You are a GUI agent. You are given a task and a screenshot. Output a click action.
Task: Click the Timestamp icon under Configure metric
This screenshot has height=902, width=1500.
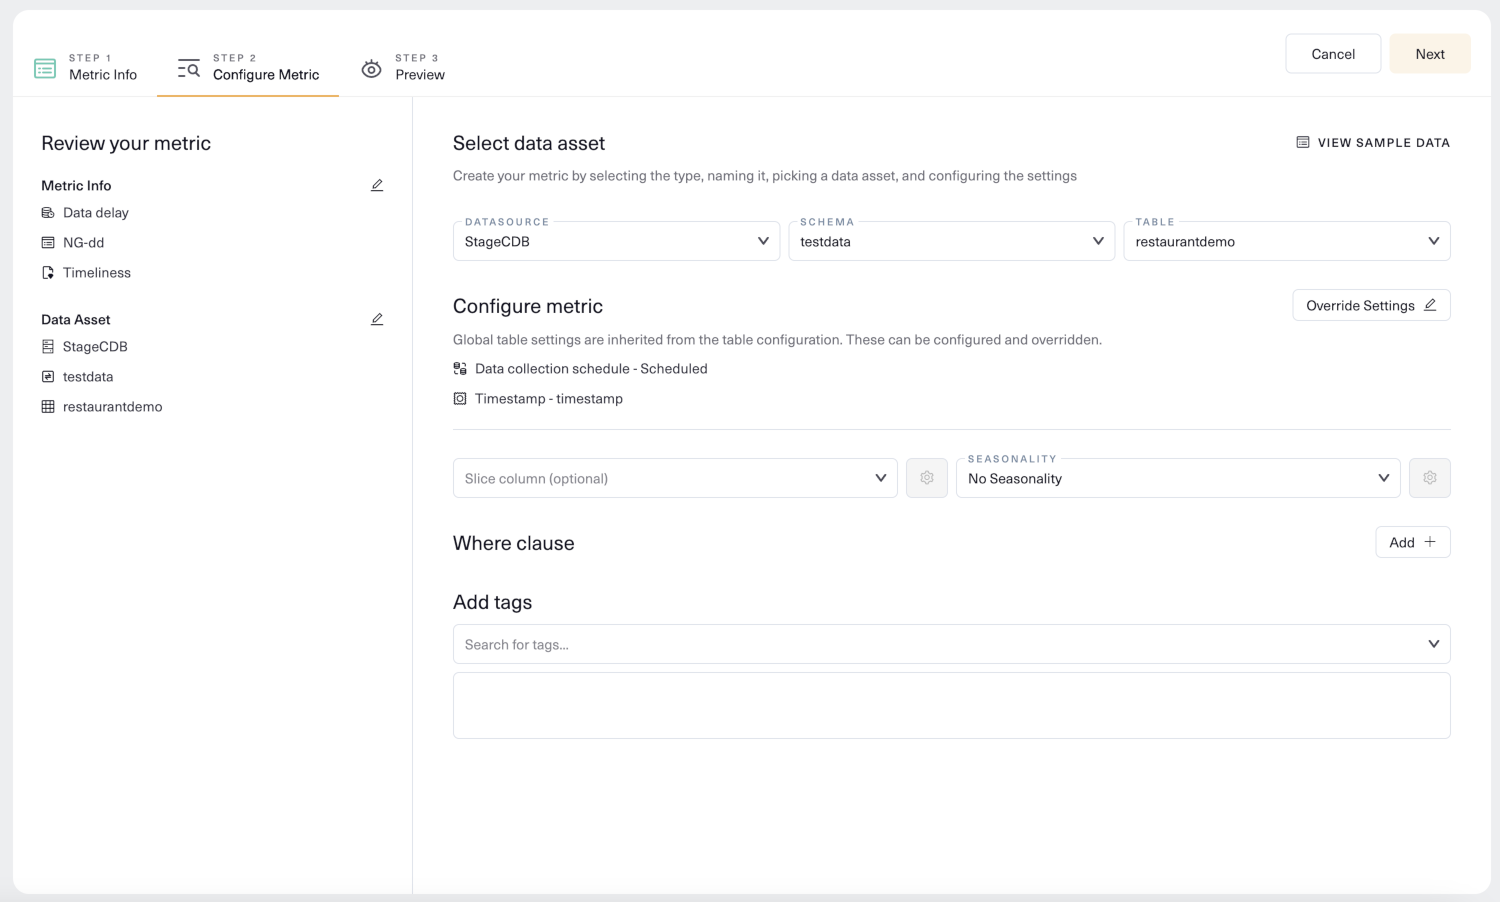click(x=460, y=399)
